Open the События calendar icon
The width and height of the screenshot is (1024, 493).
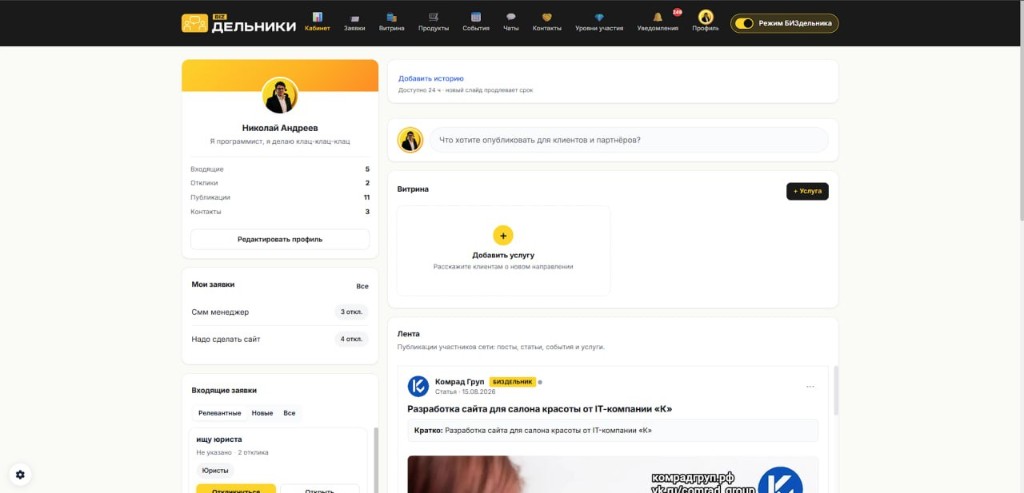coord(475,18)
